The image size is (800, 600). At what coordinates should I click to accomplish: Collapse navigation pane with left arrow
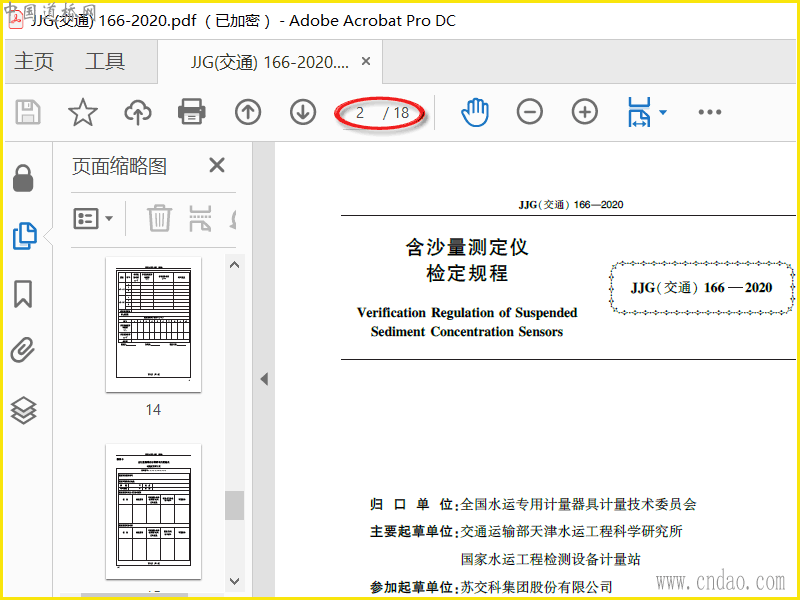tap(264, 379)
